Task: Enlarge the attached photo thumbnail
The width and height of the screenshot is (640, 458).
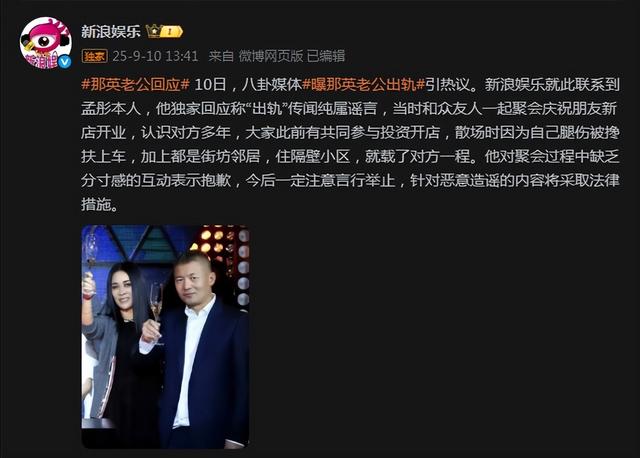Action: [165, 337]
